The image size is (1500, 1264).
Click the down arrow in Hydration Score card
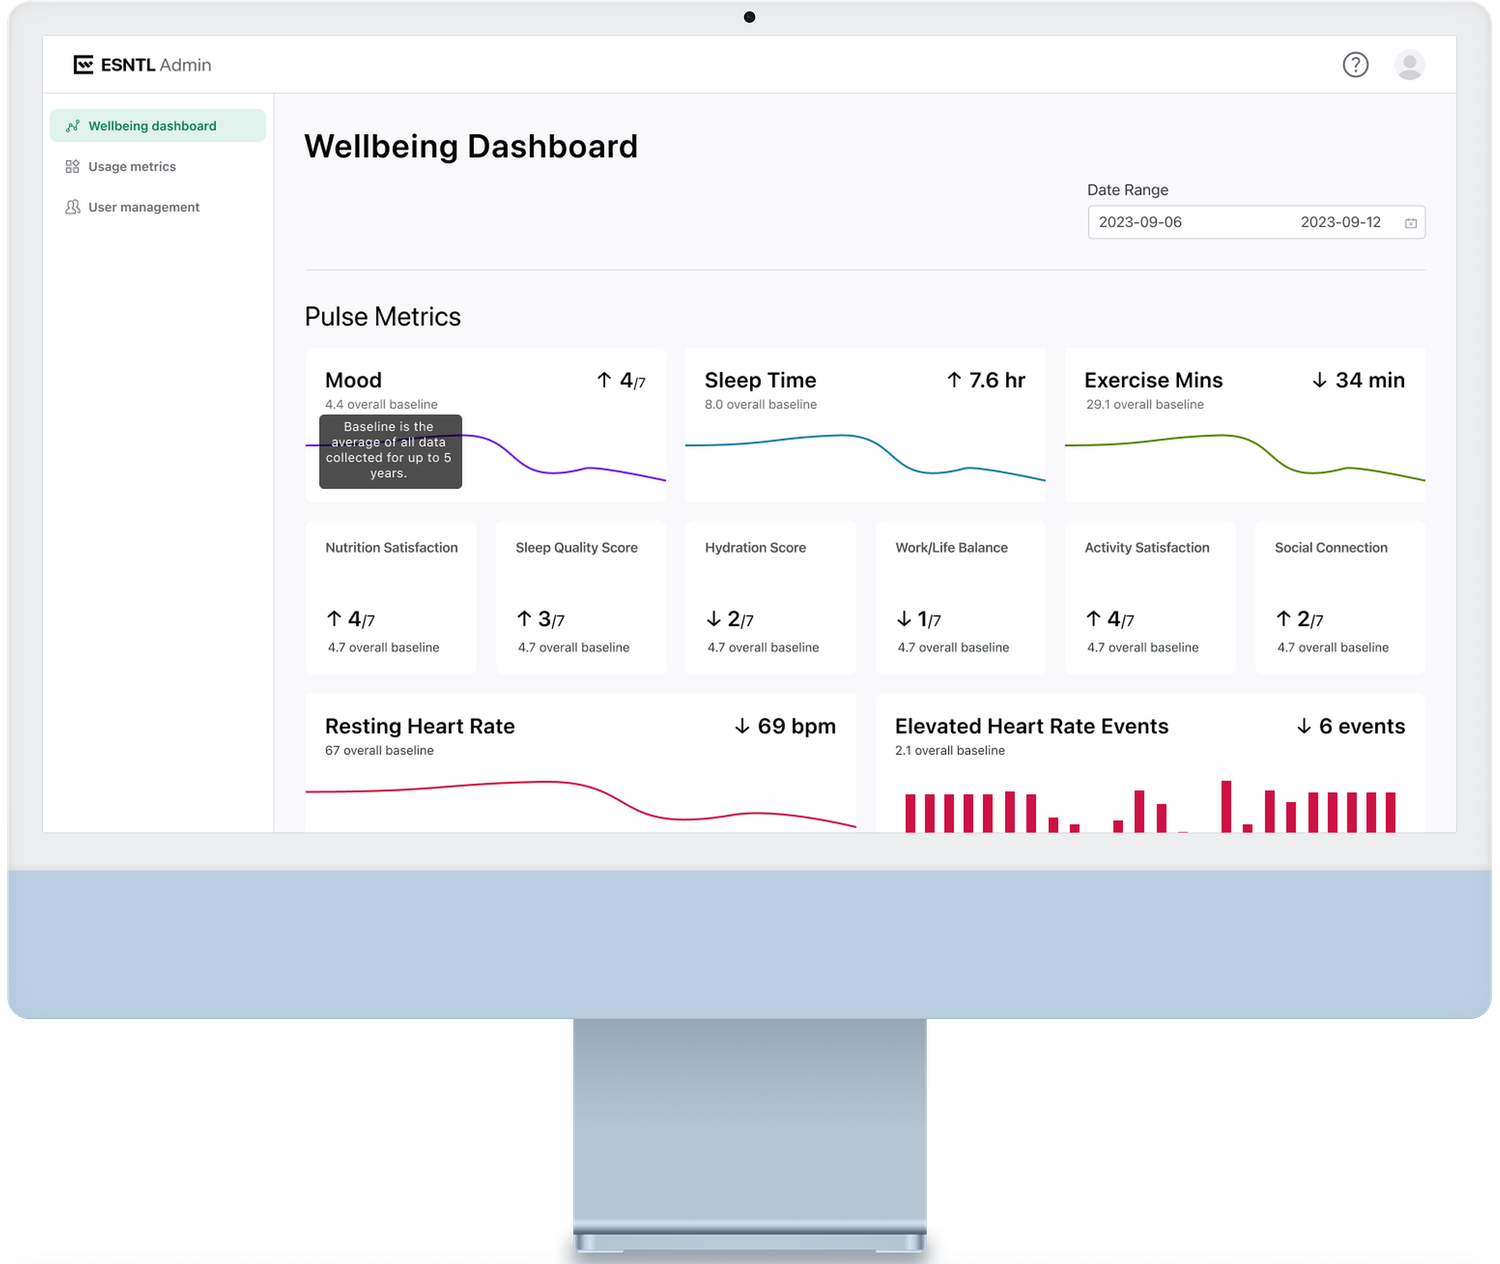tap(713, 619)
